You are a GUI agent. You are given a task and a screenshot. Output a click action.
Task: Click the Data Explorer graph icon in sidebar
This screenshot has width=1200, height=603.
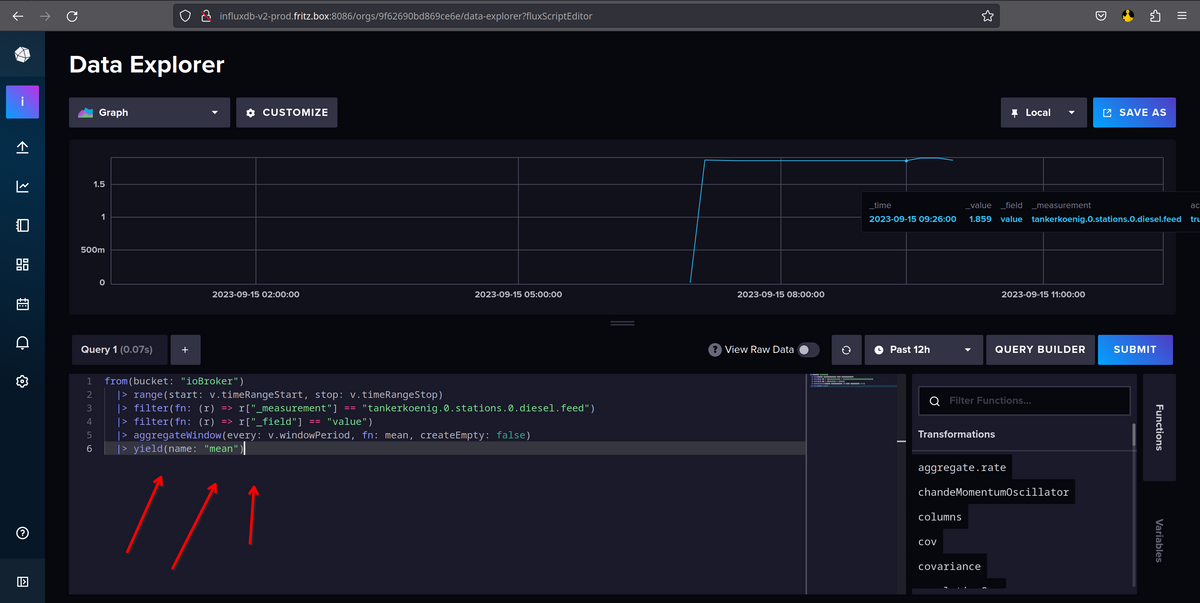[22, 186]
